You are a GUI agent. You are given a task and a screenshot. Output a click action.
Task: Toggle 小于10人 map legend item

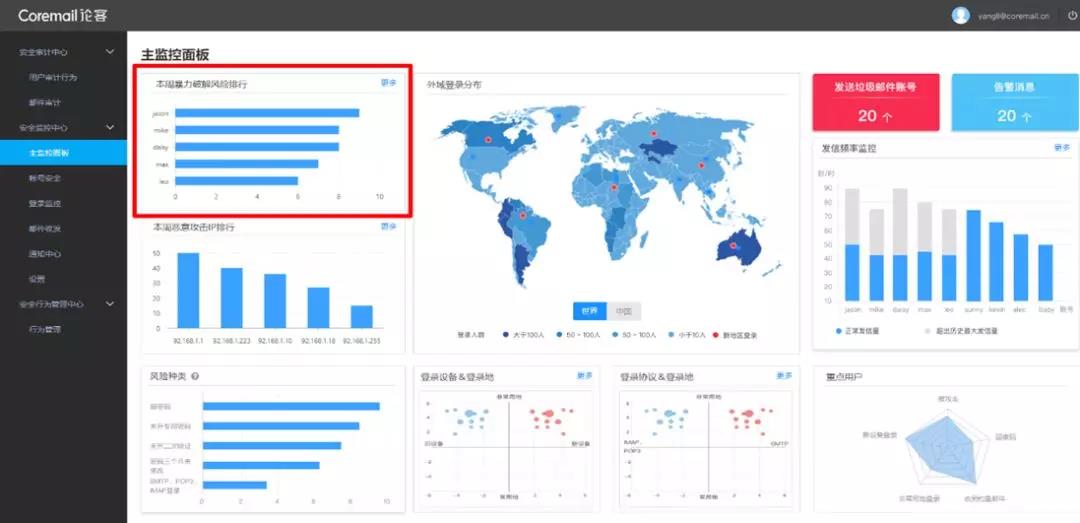pos(689,335)
